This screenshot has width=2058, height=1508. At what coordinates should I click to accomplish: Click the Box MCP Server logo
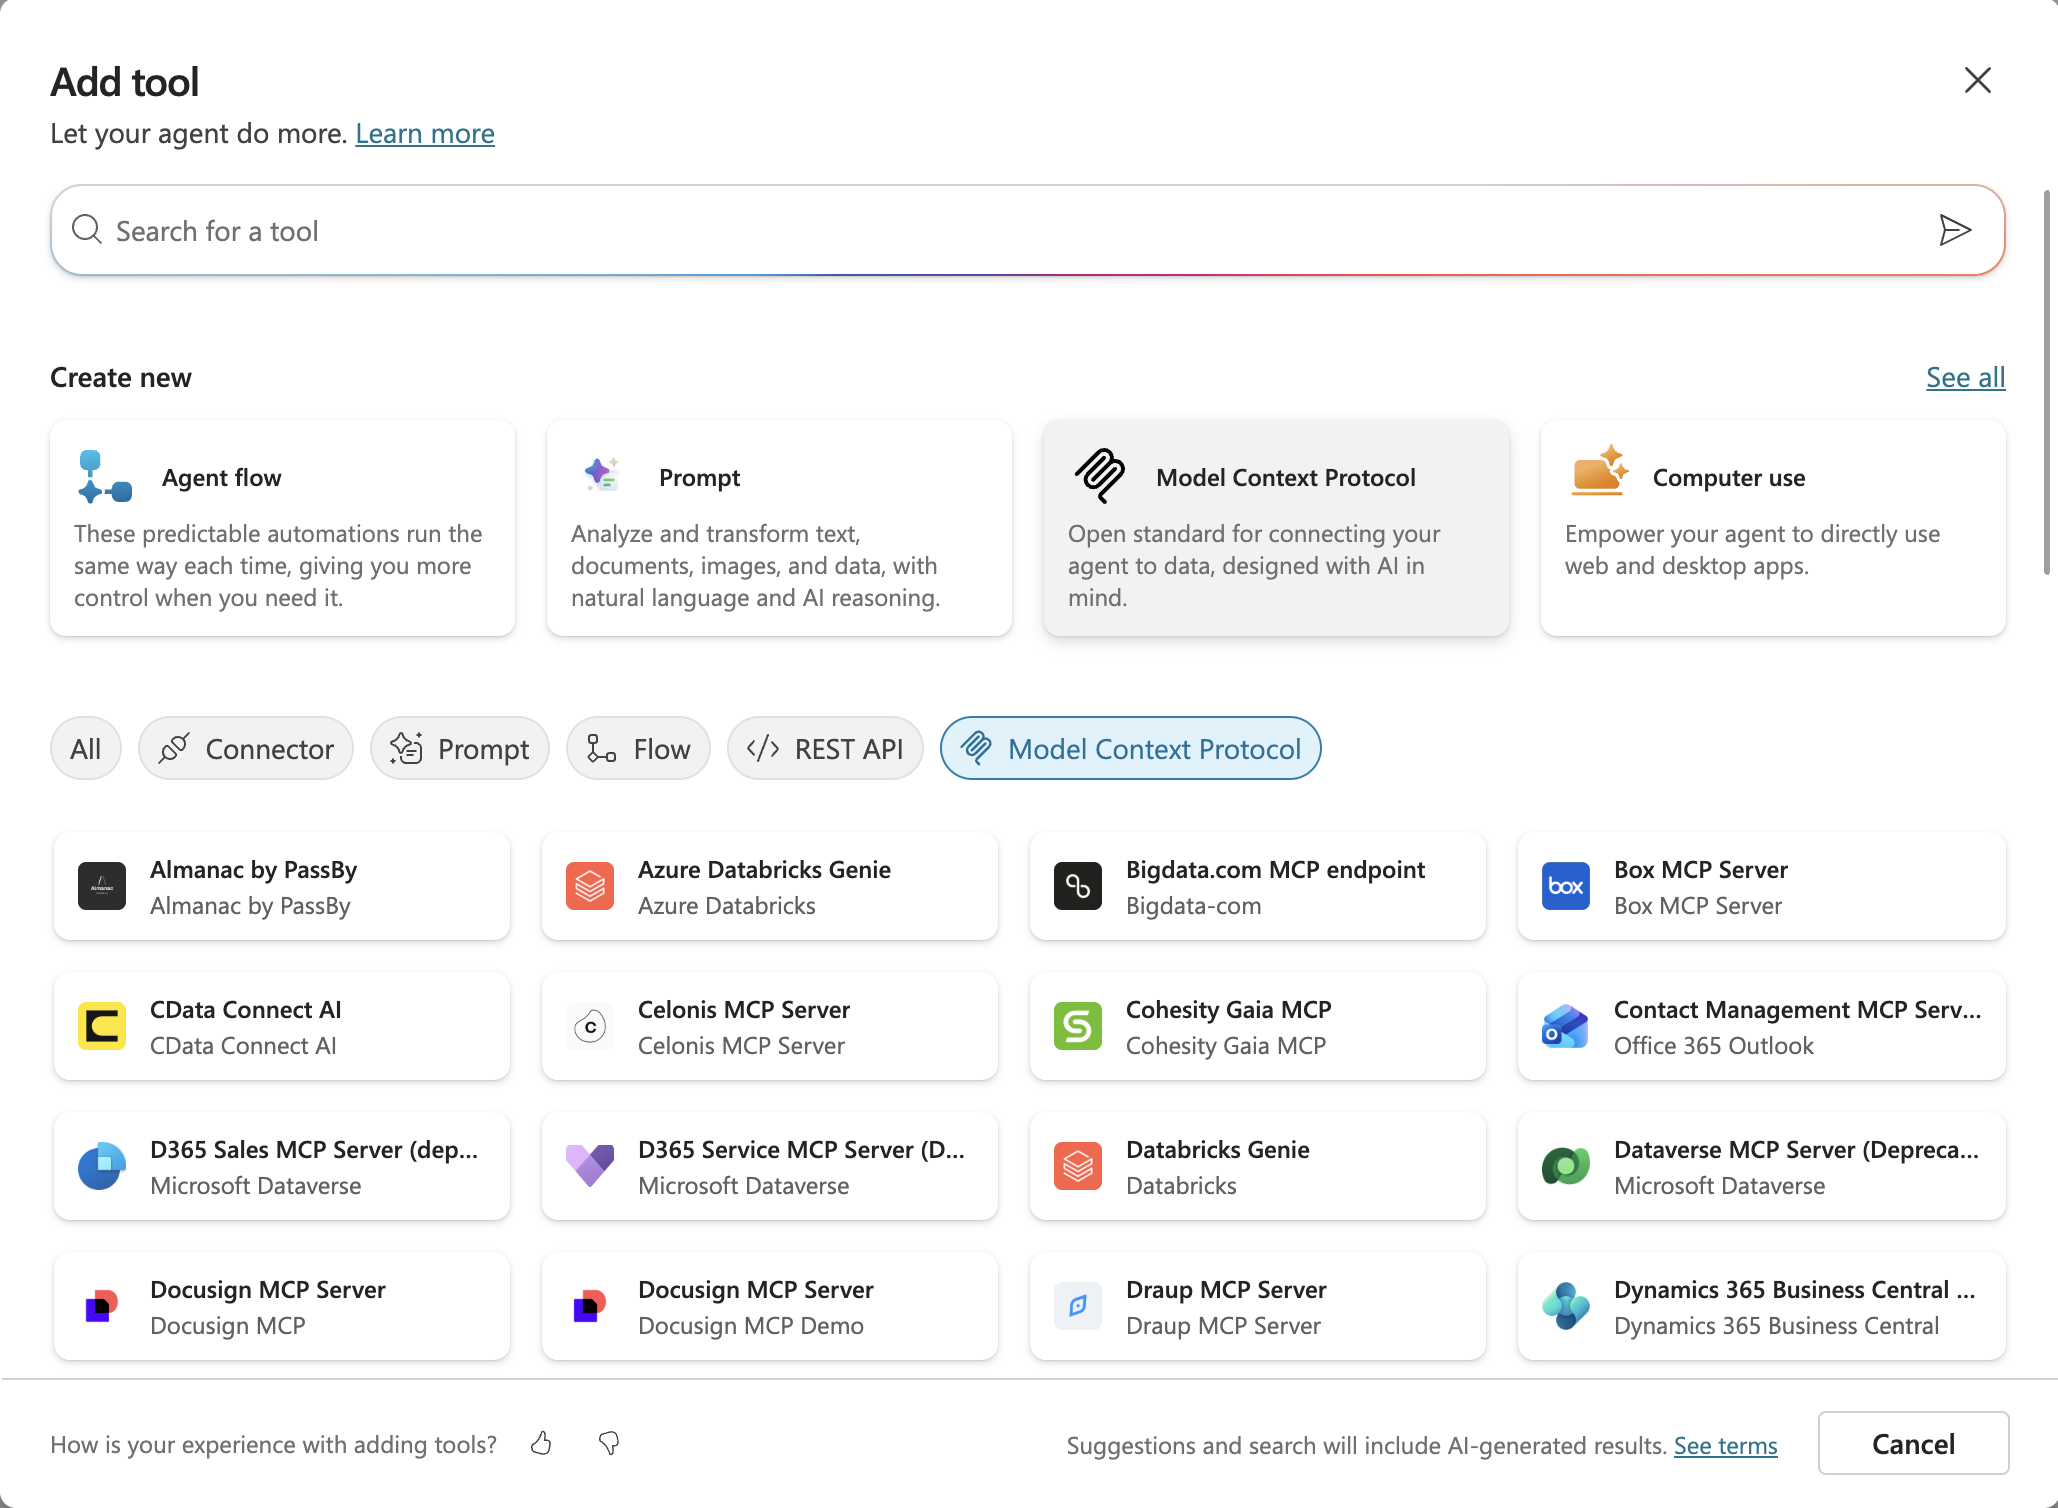coord(1566,886)
